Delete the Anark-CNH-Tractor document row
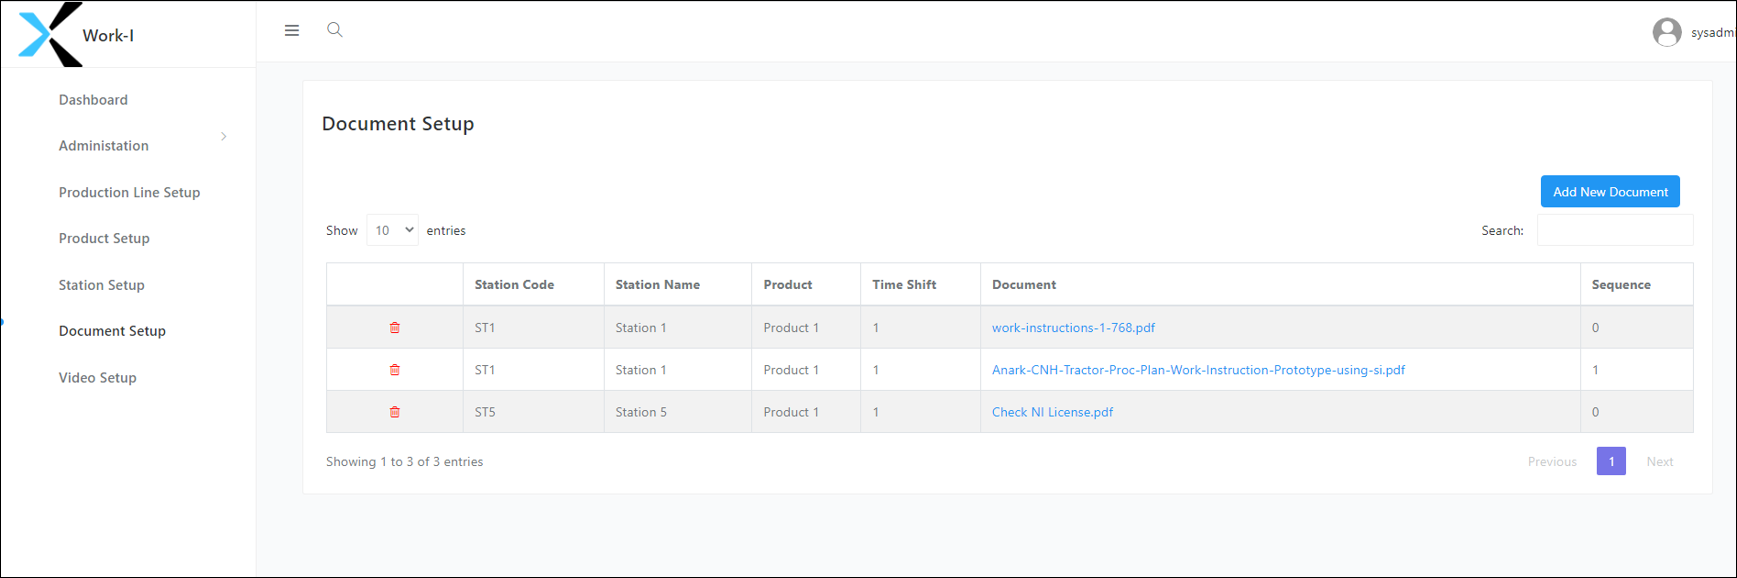 point(395,370)
